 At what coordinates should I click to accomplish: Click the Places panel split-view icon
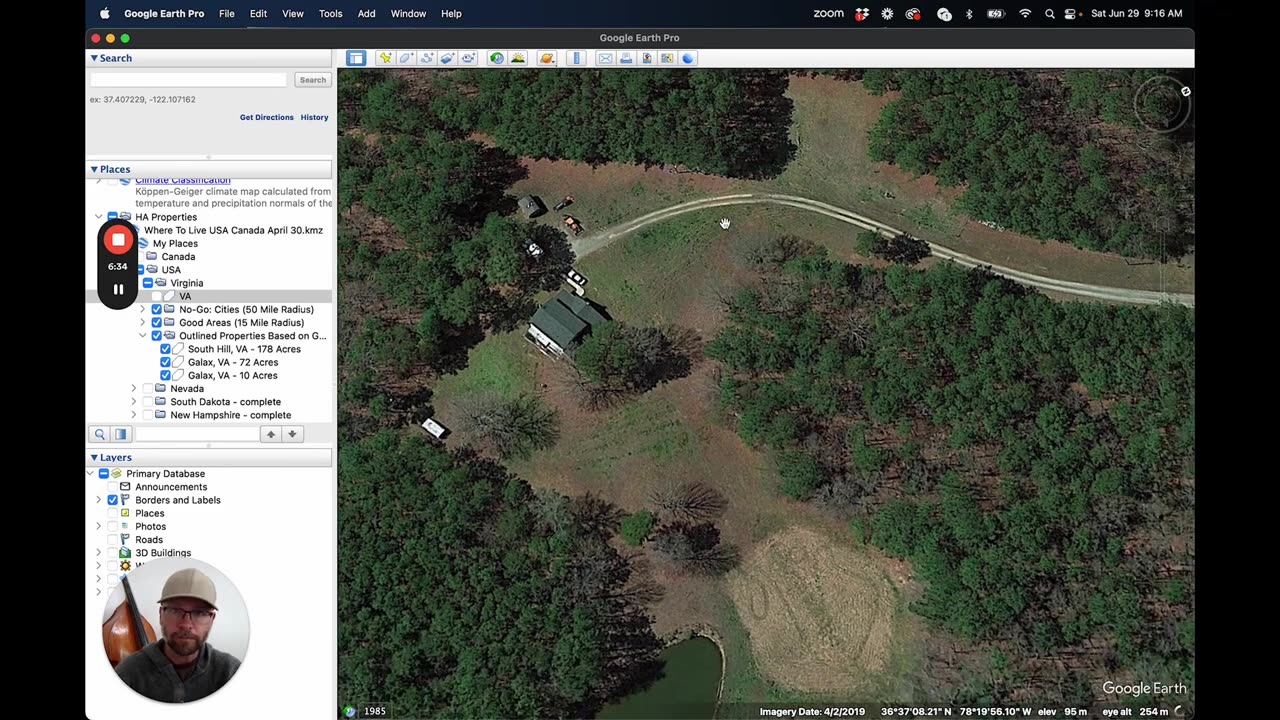tap(121, 434)
